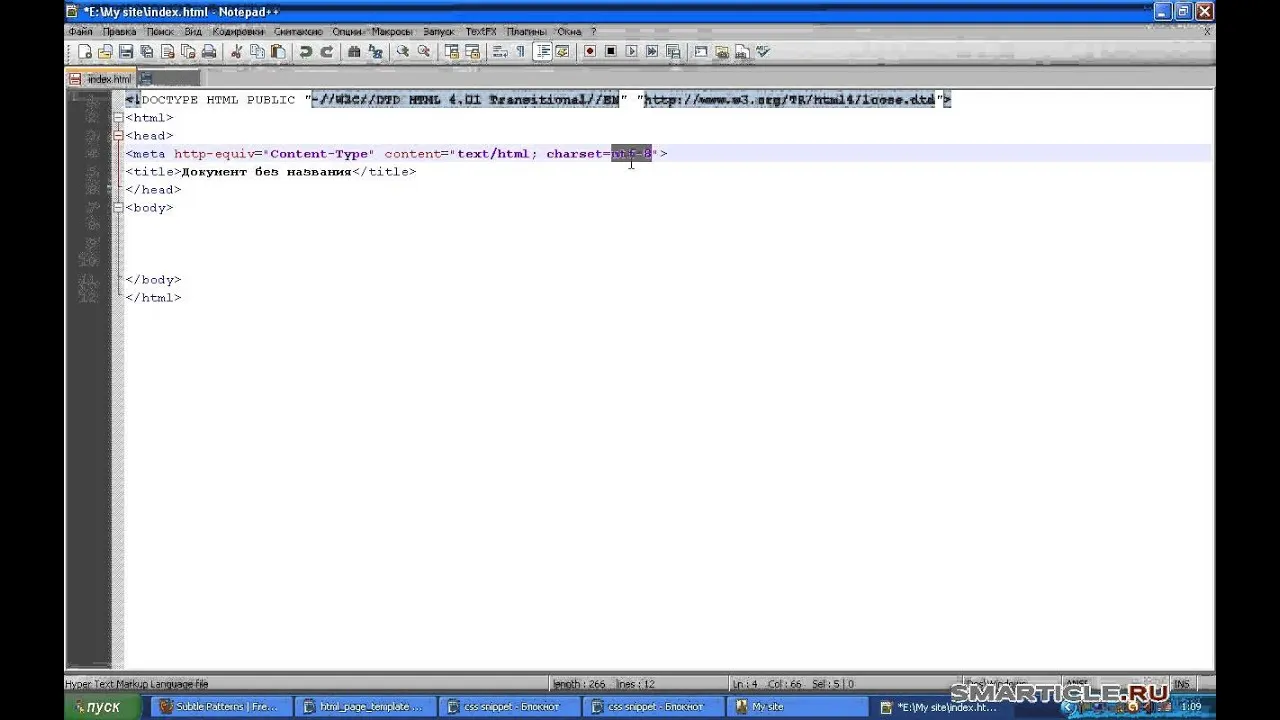Open the Плагины menu

(x=526, y=32)
